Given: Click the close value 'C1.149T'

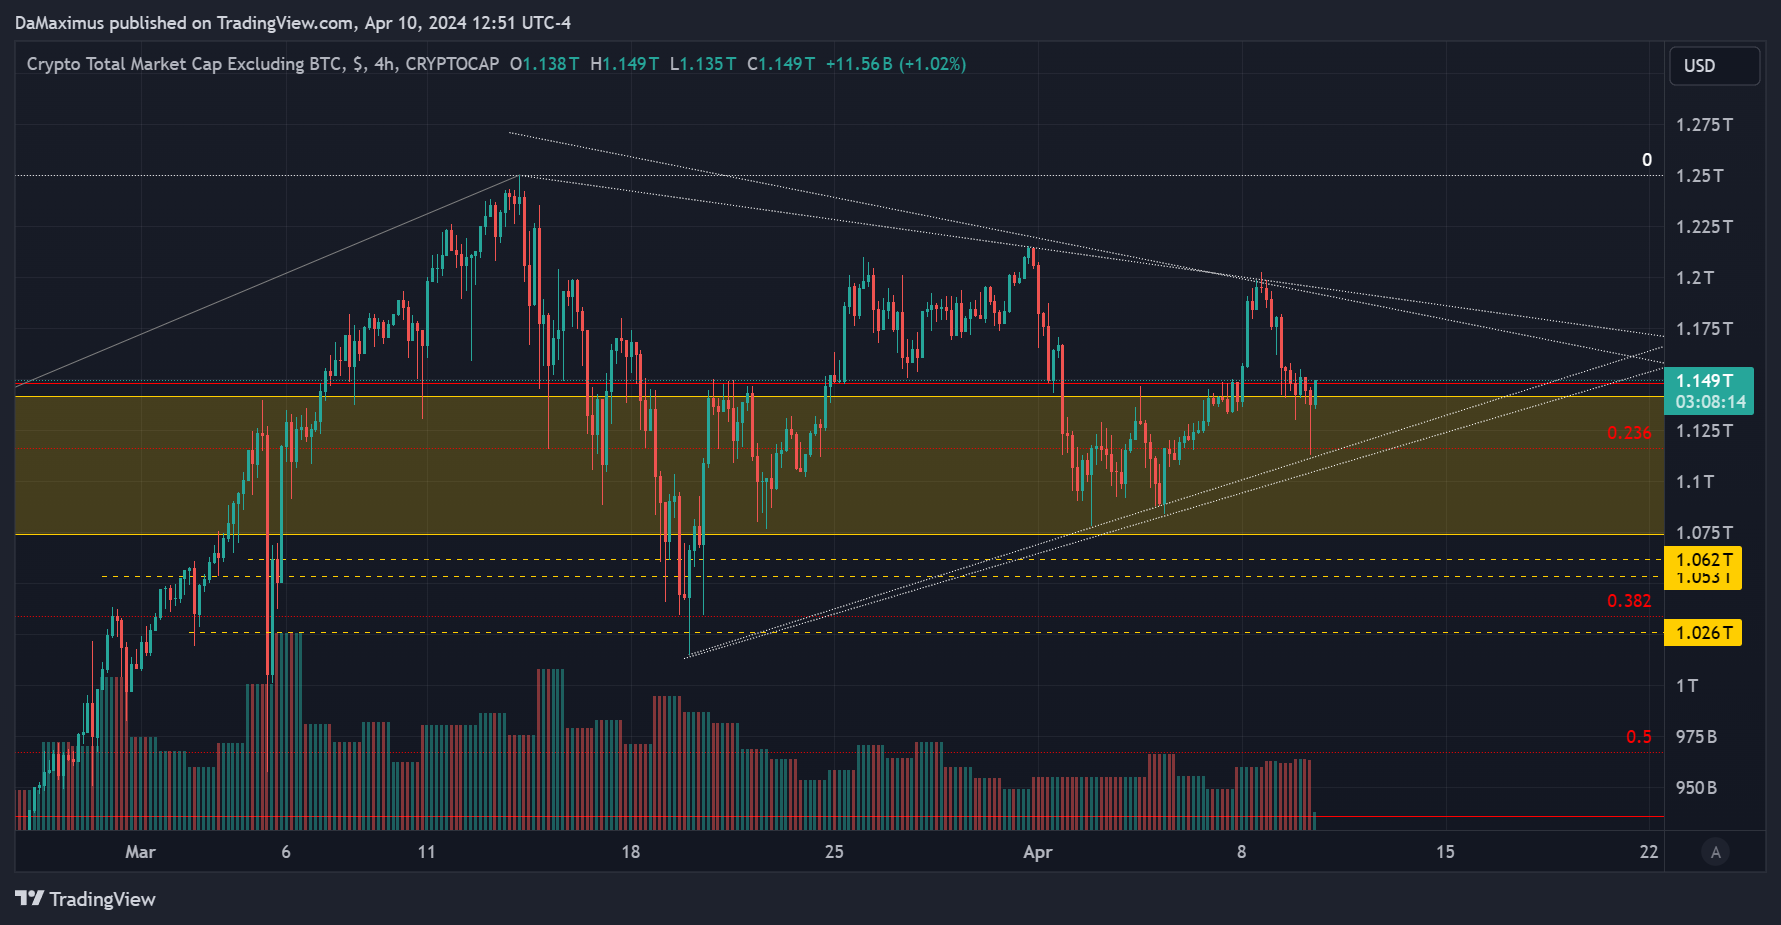Looking at the screenshot, I should 781,64.
